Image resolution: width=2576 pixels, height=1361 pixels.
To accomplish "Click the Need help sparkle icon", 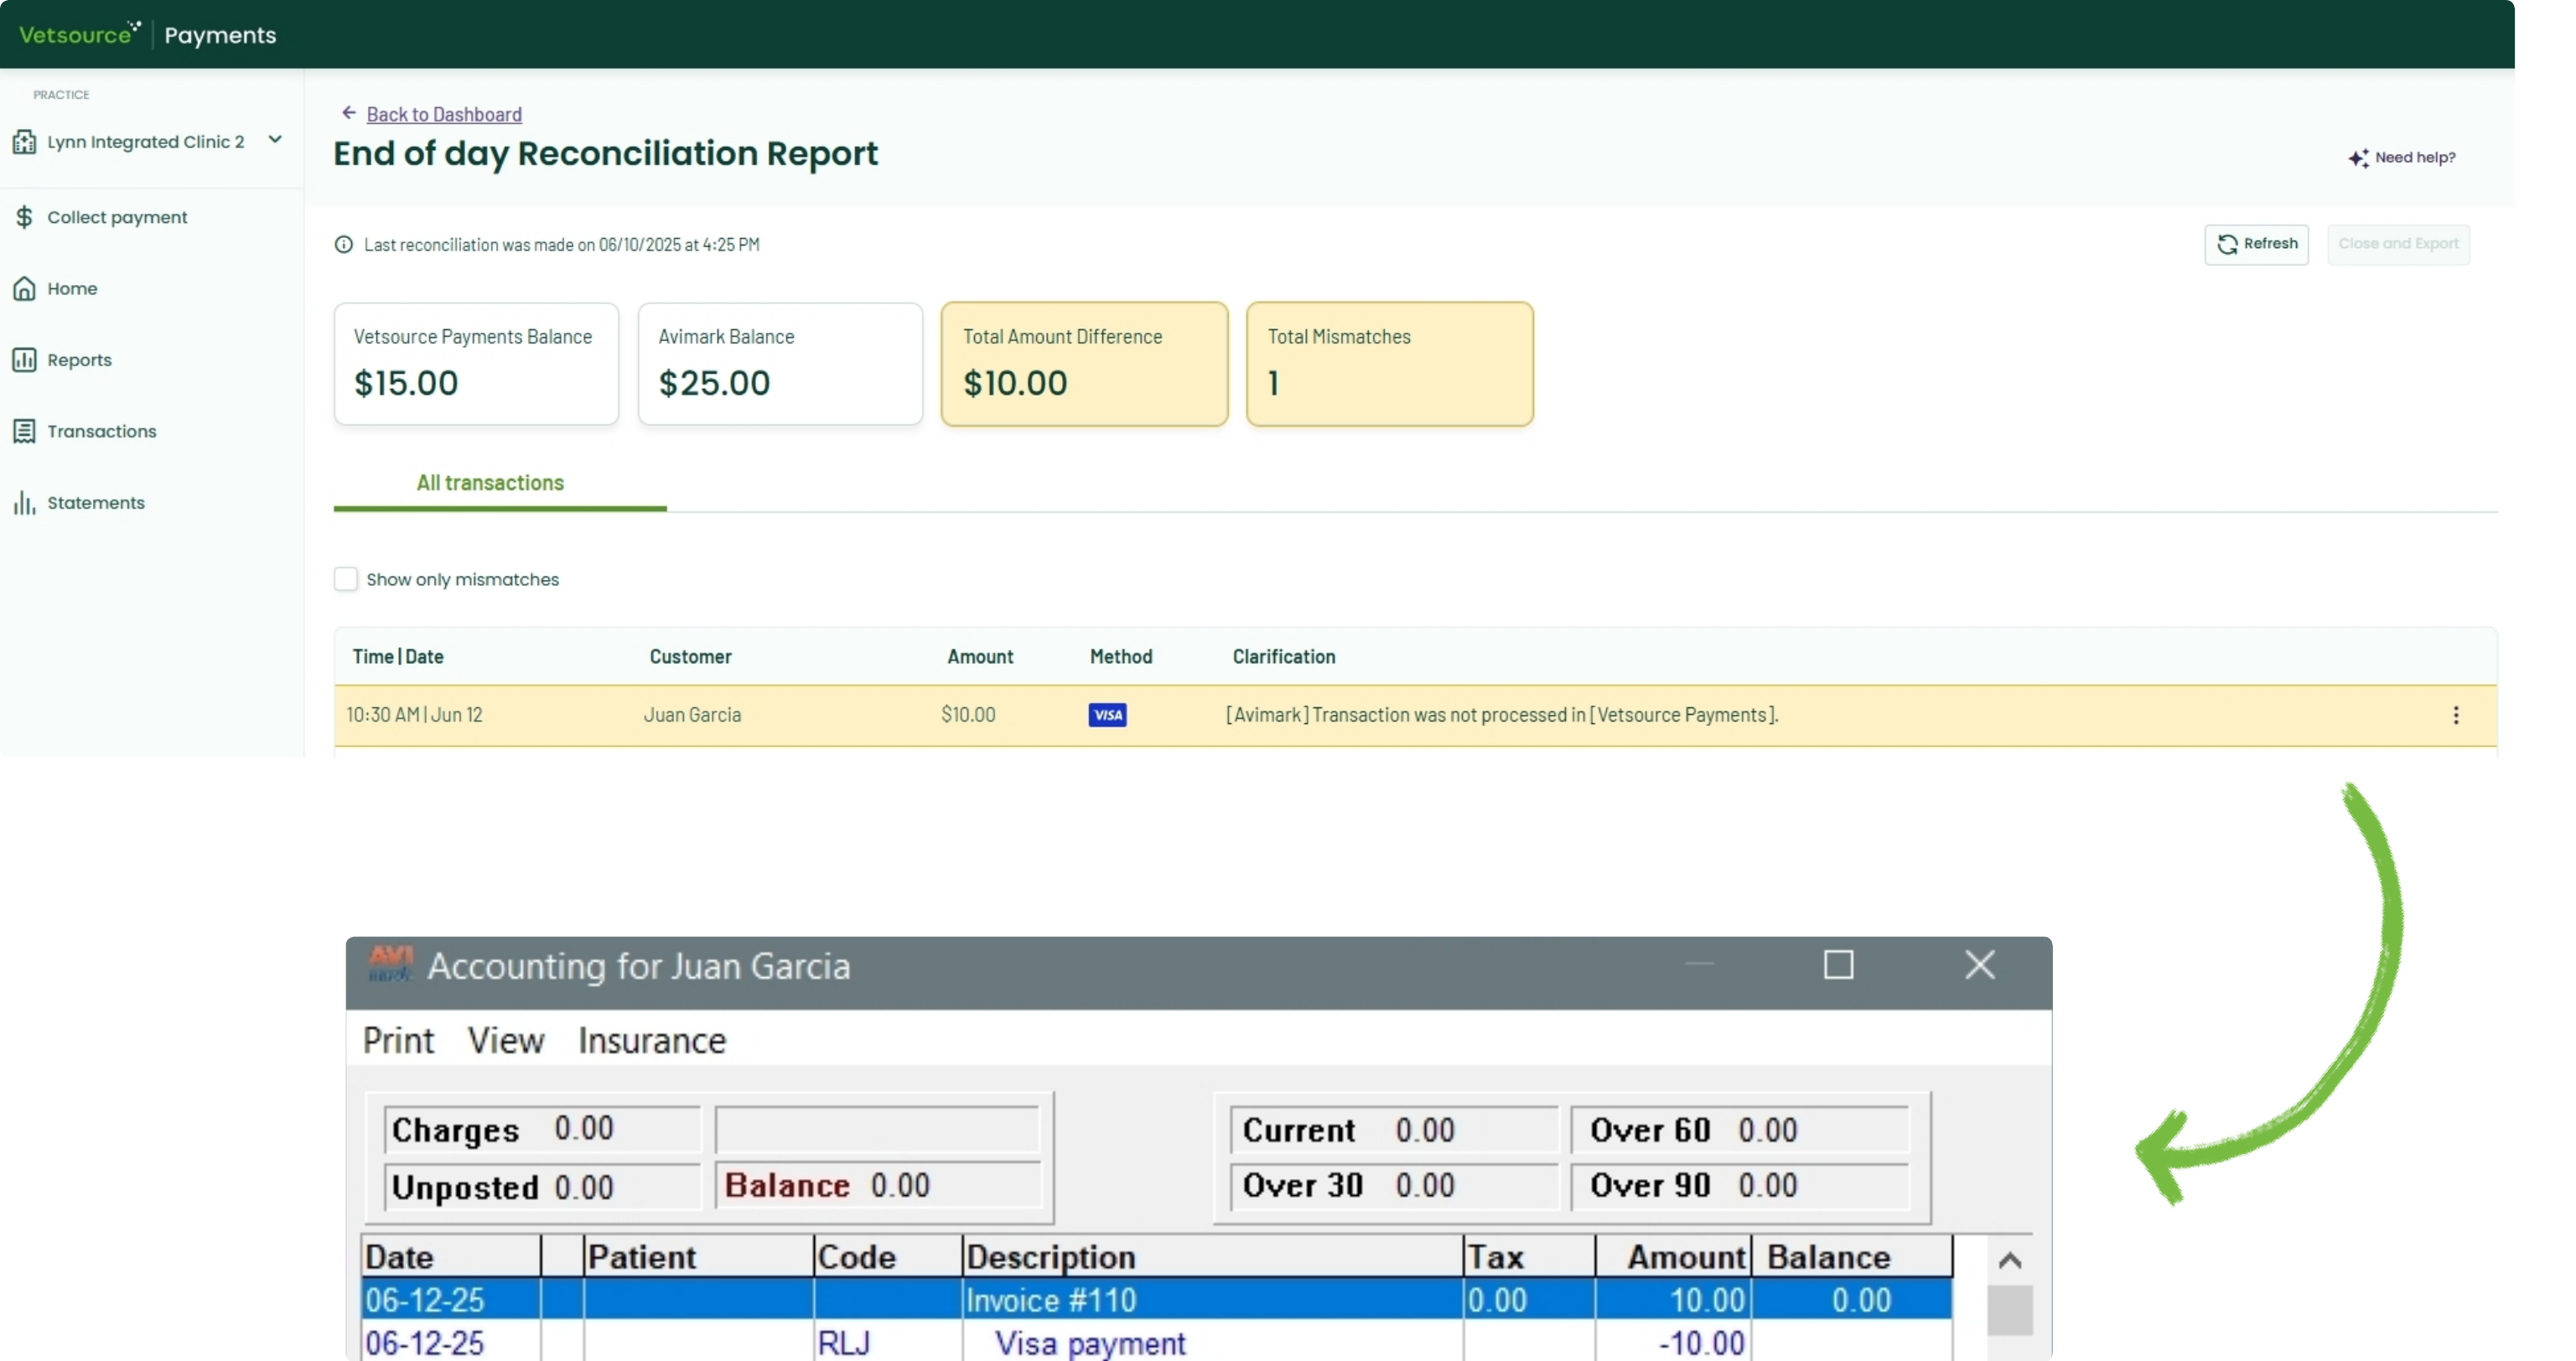I will pyautogui.click(x=2358, y=158).
